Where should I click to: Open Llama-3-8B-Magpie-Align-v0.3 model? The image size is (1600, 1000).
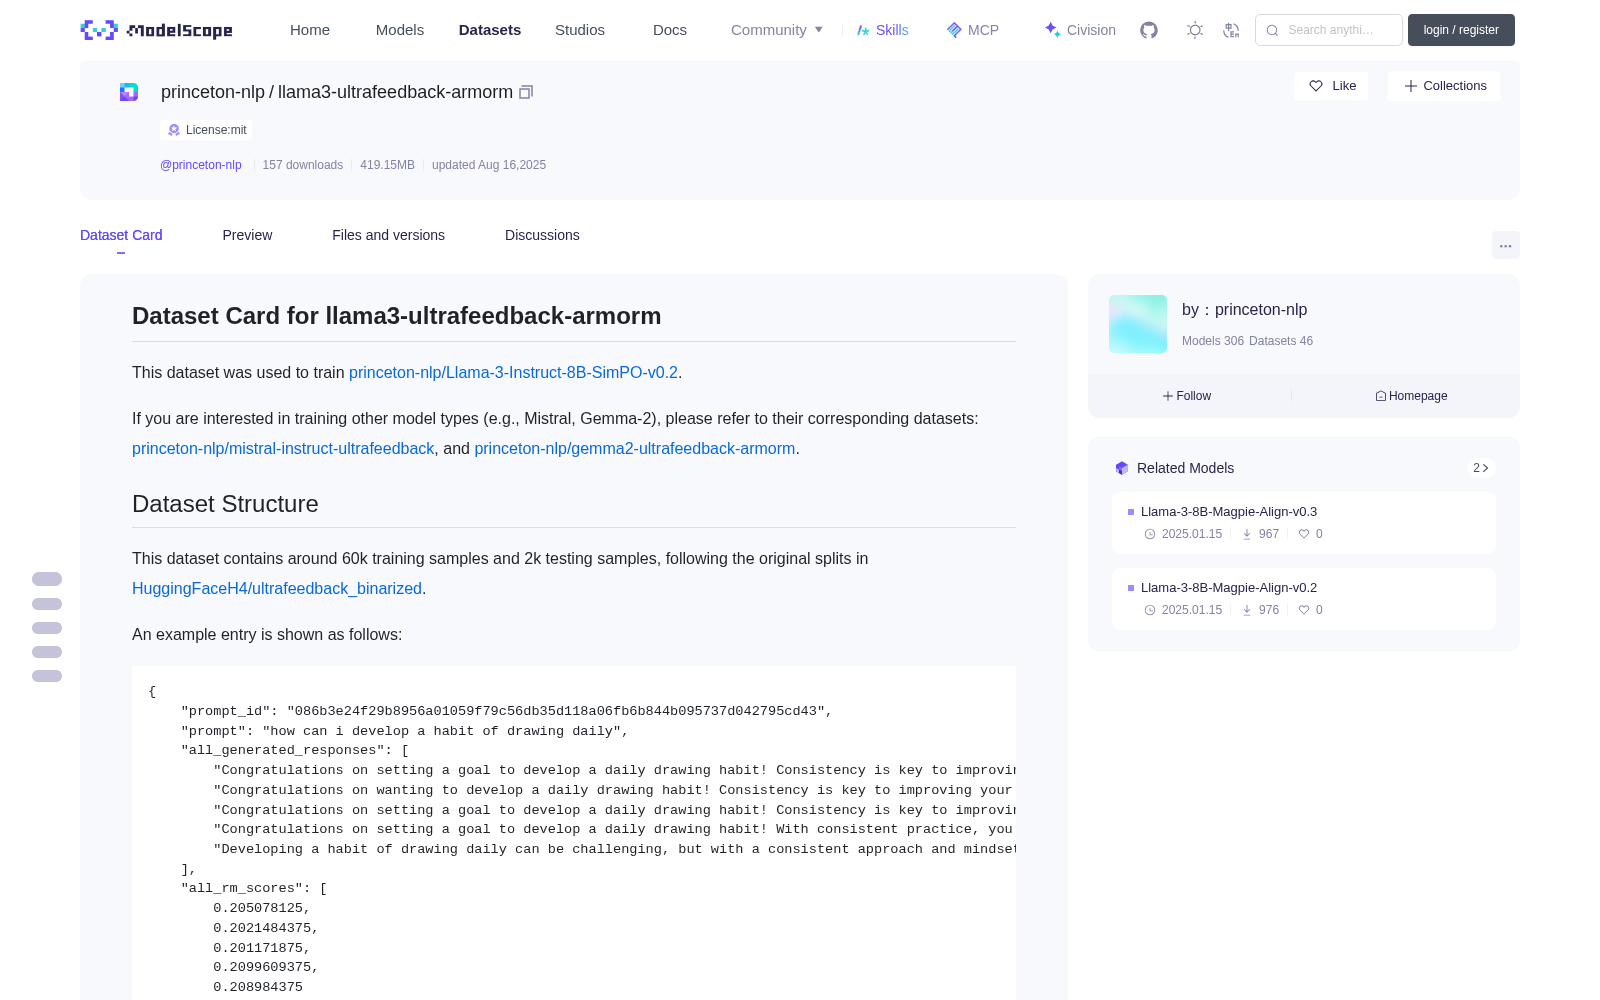pos(1229,511)
